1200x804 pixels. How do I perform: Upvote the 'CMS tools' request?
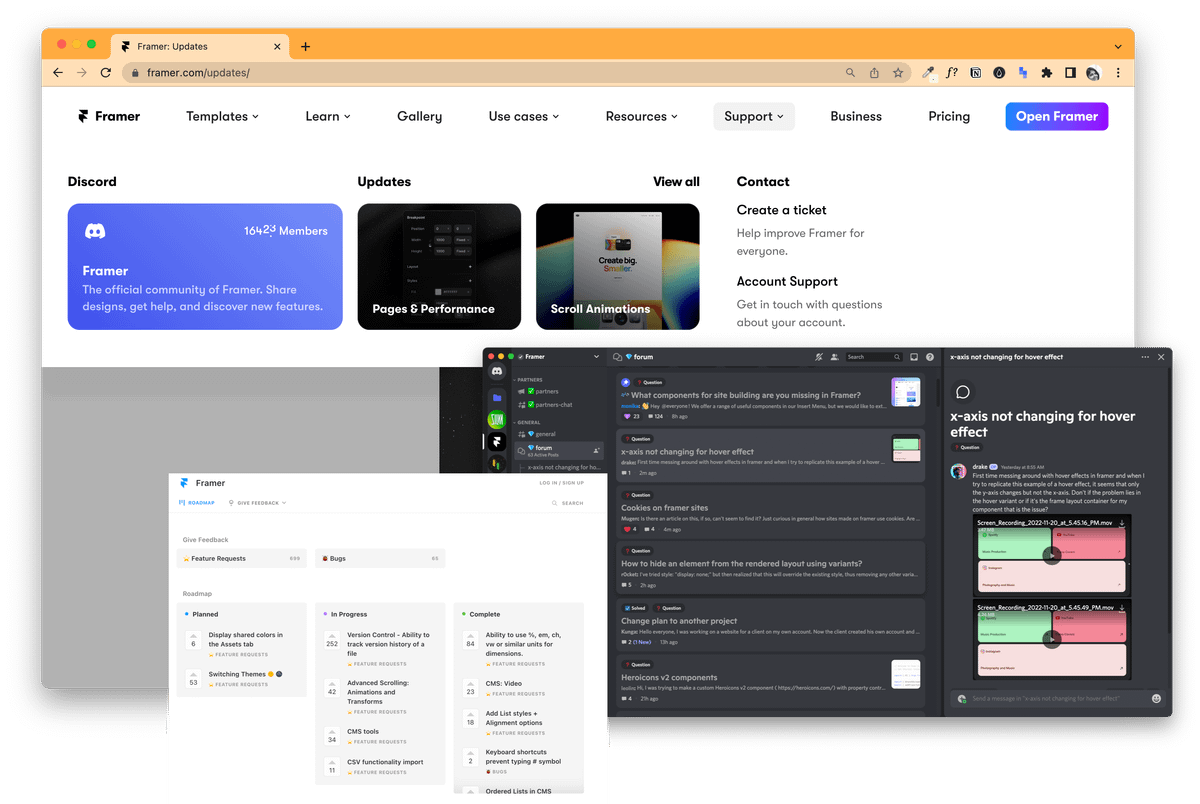pyautogui.click(x=332, y=736)
